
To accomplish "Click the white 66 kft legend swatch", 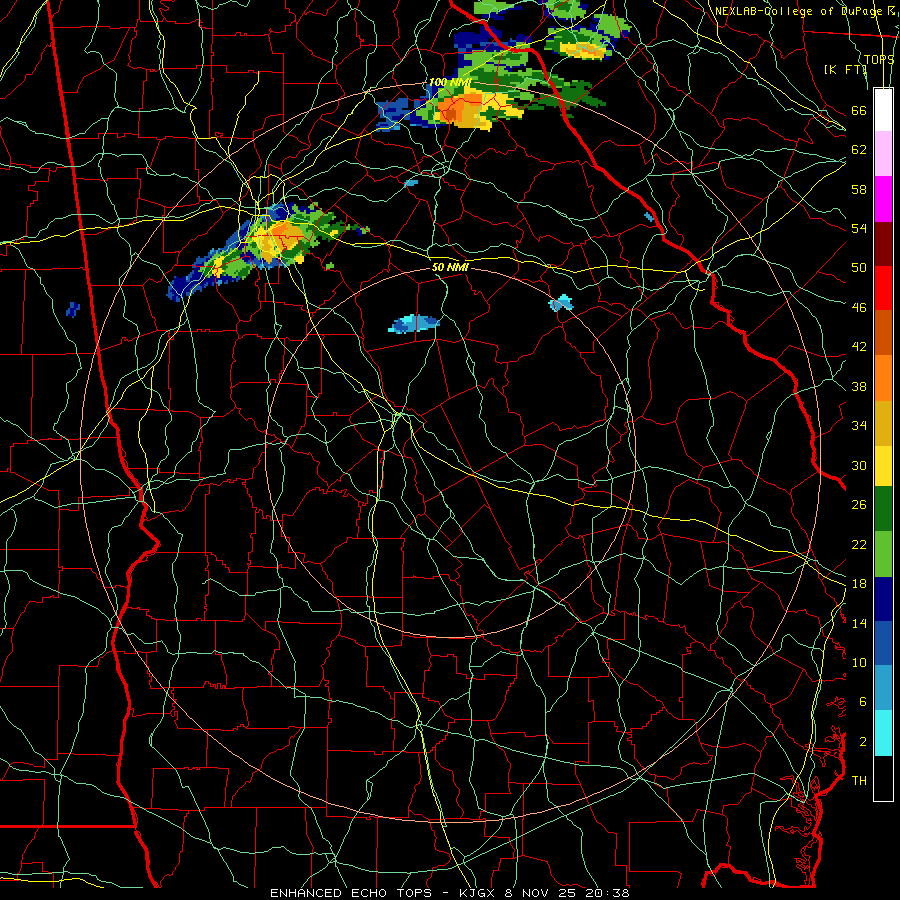I will coord(883,110).
